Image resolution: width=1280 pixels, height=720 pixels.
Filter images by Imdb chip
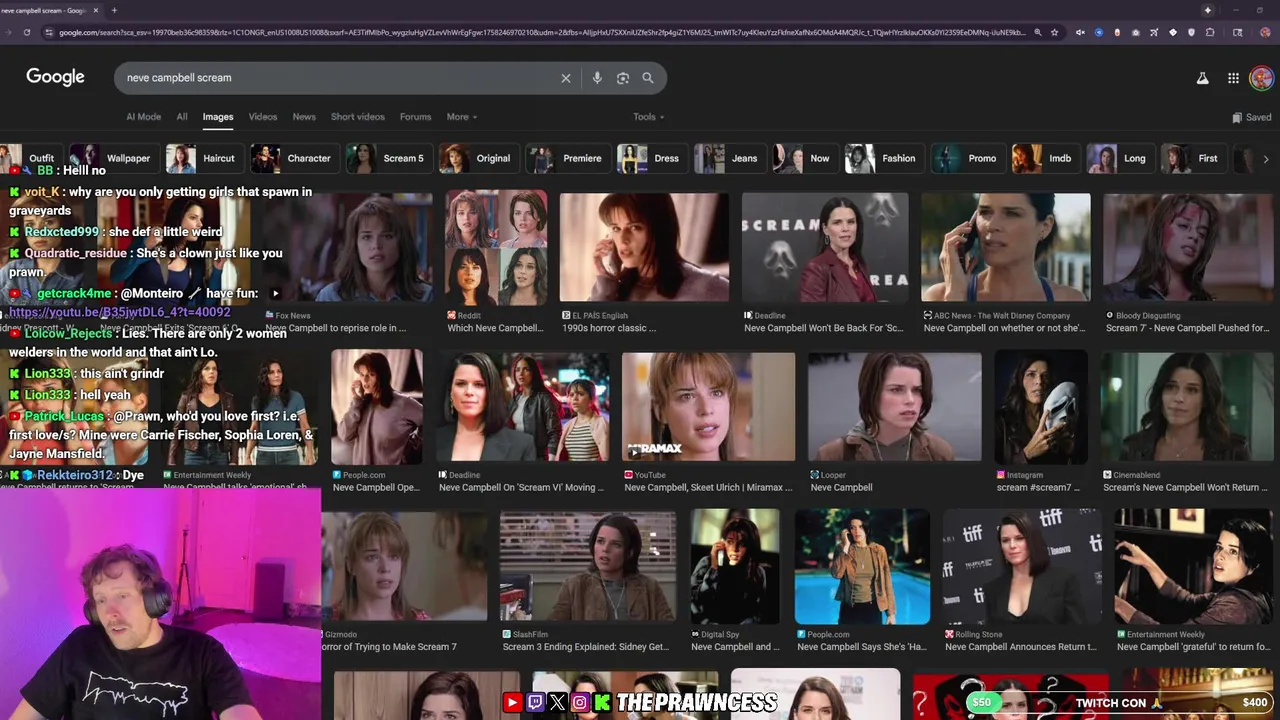point(1044,158)
